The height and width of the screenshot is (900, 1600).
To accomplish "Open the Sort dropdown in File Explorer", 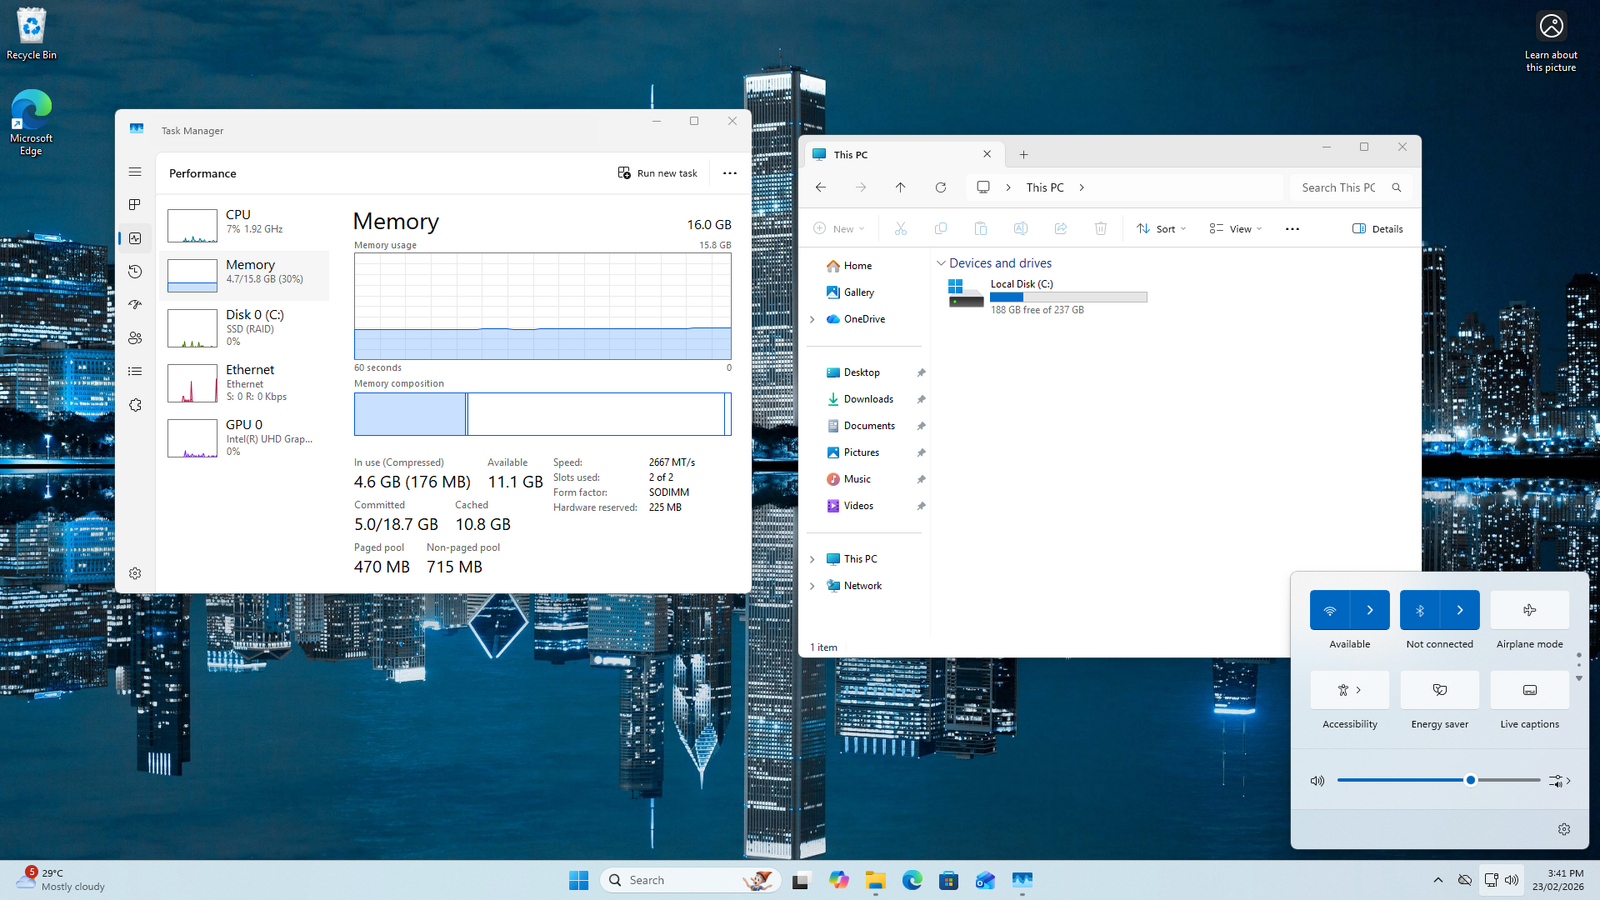I will pos(1161,229).
